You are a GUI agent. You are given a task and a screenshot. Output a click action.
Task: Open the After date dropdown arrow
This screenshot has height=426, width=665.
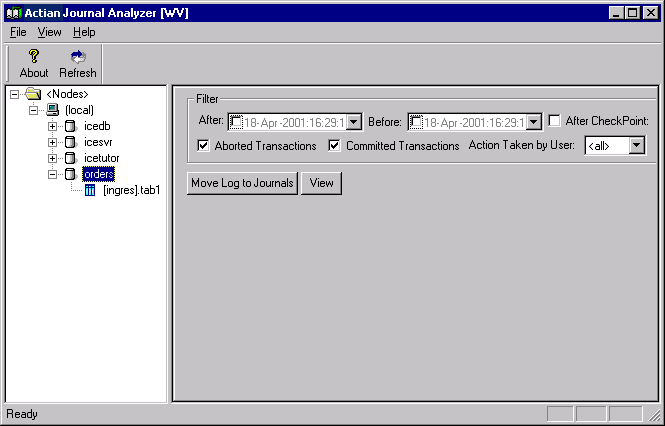tap(353, 122)
